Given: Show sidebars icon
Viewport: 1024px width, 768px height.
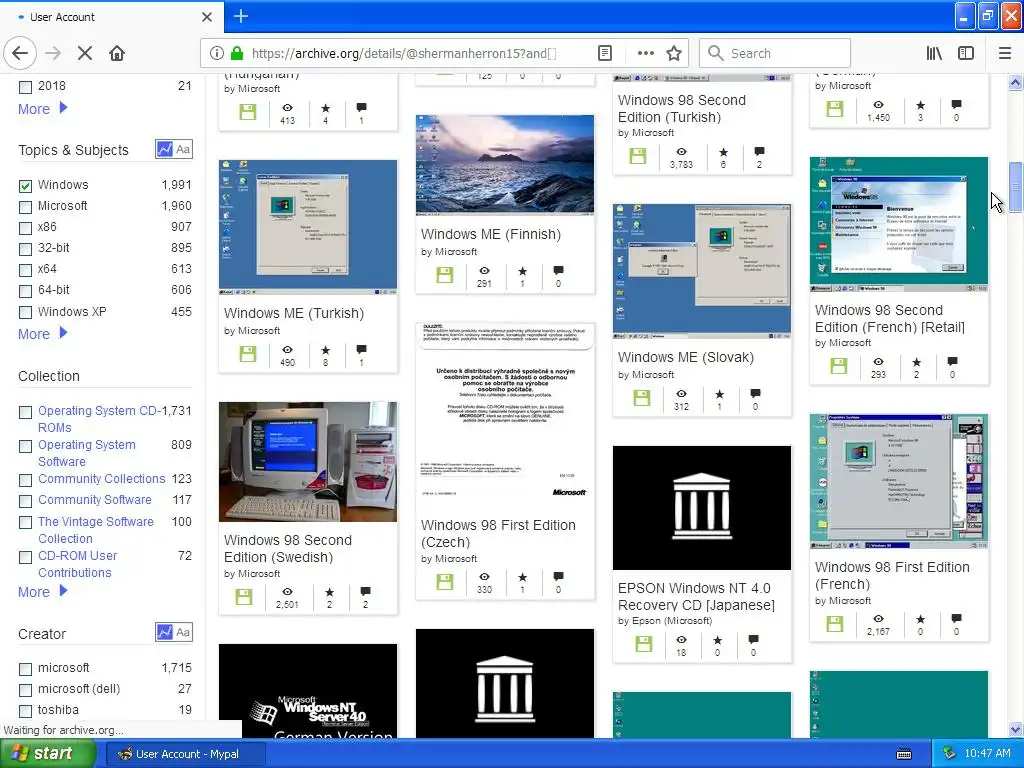Looking at the screenshot, I should [x=966, y=54].
